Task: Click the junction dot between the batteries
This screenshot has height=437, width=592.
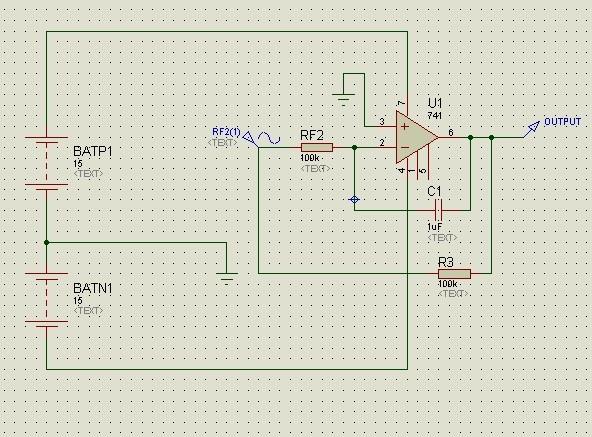Action: [x=46, y=242]
